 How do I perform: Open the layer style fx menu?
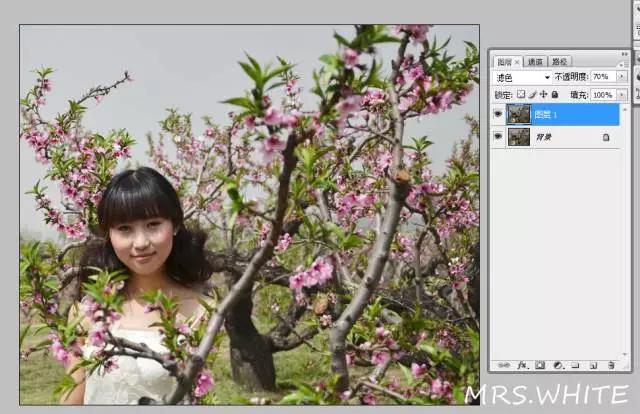point(521,366)
